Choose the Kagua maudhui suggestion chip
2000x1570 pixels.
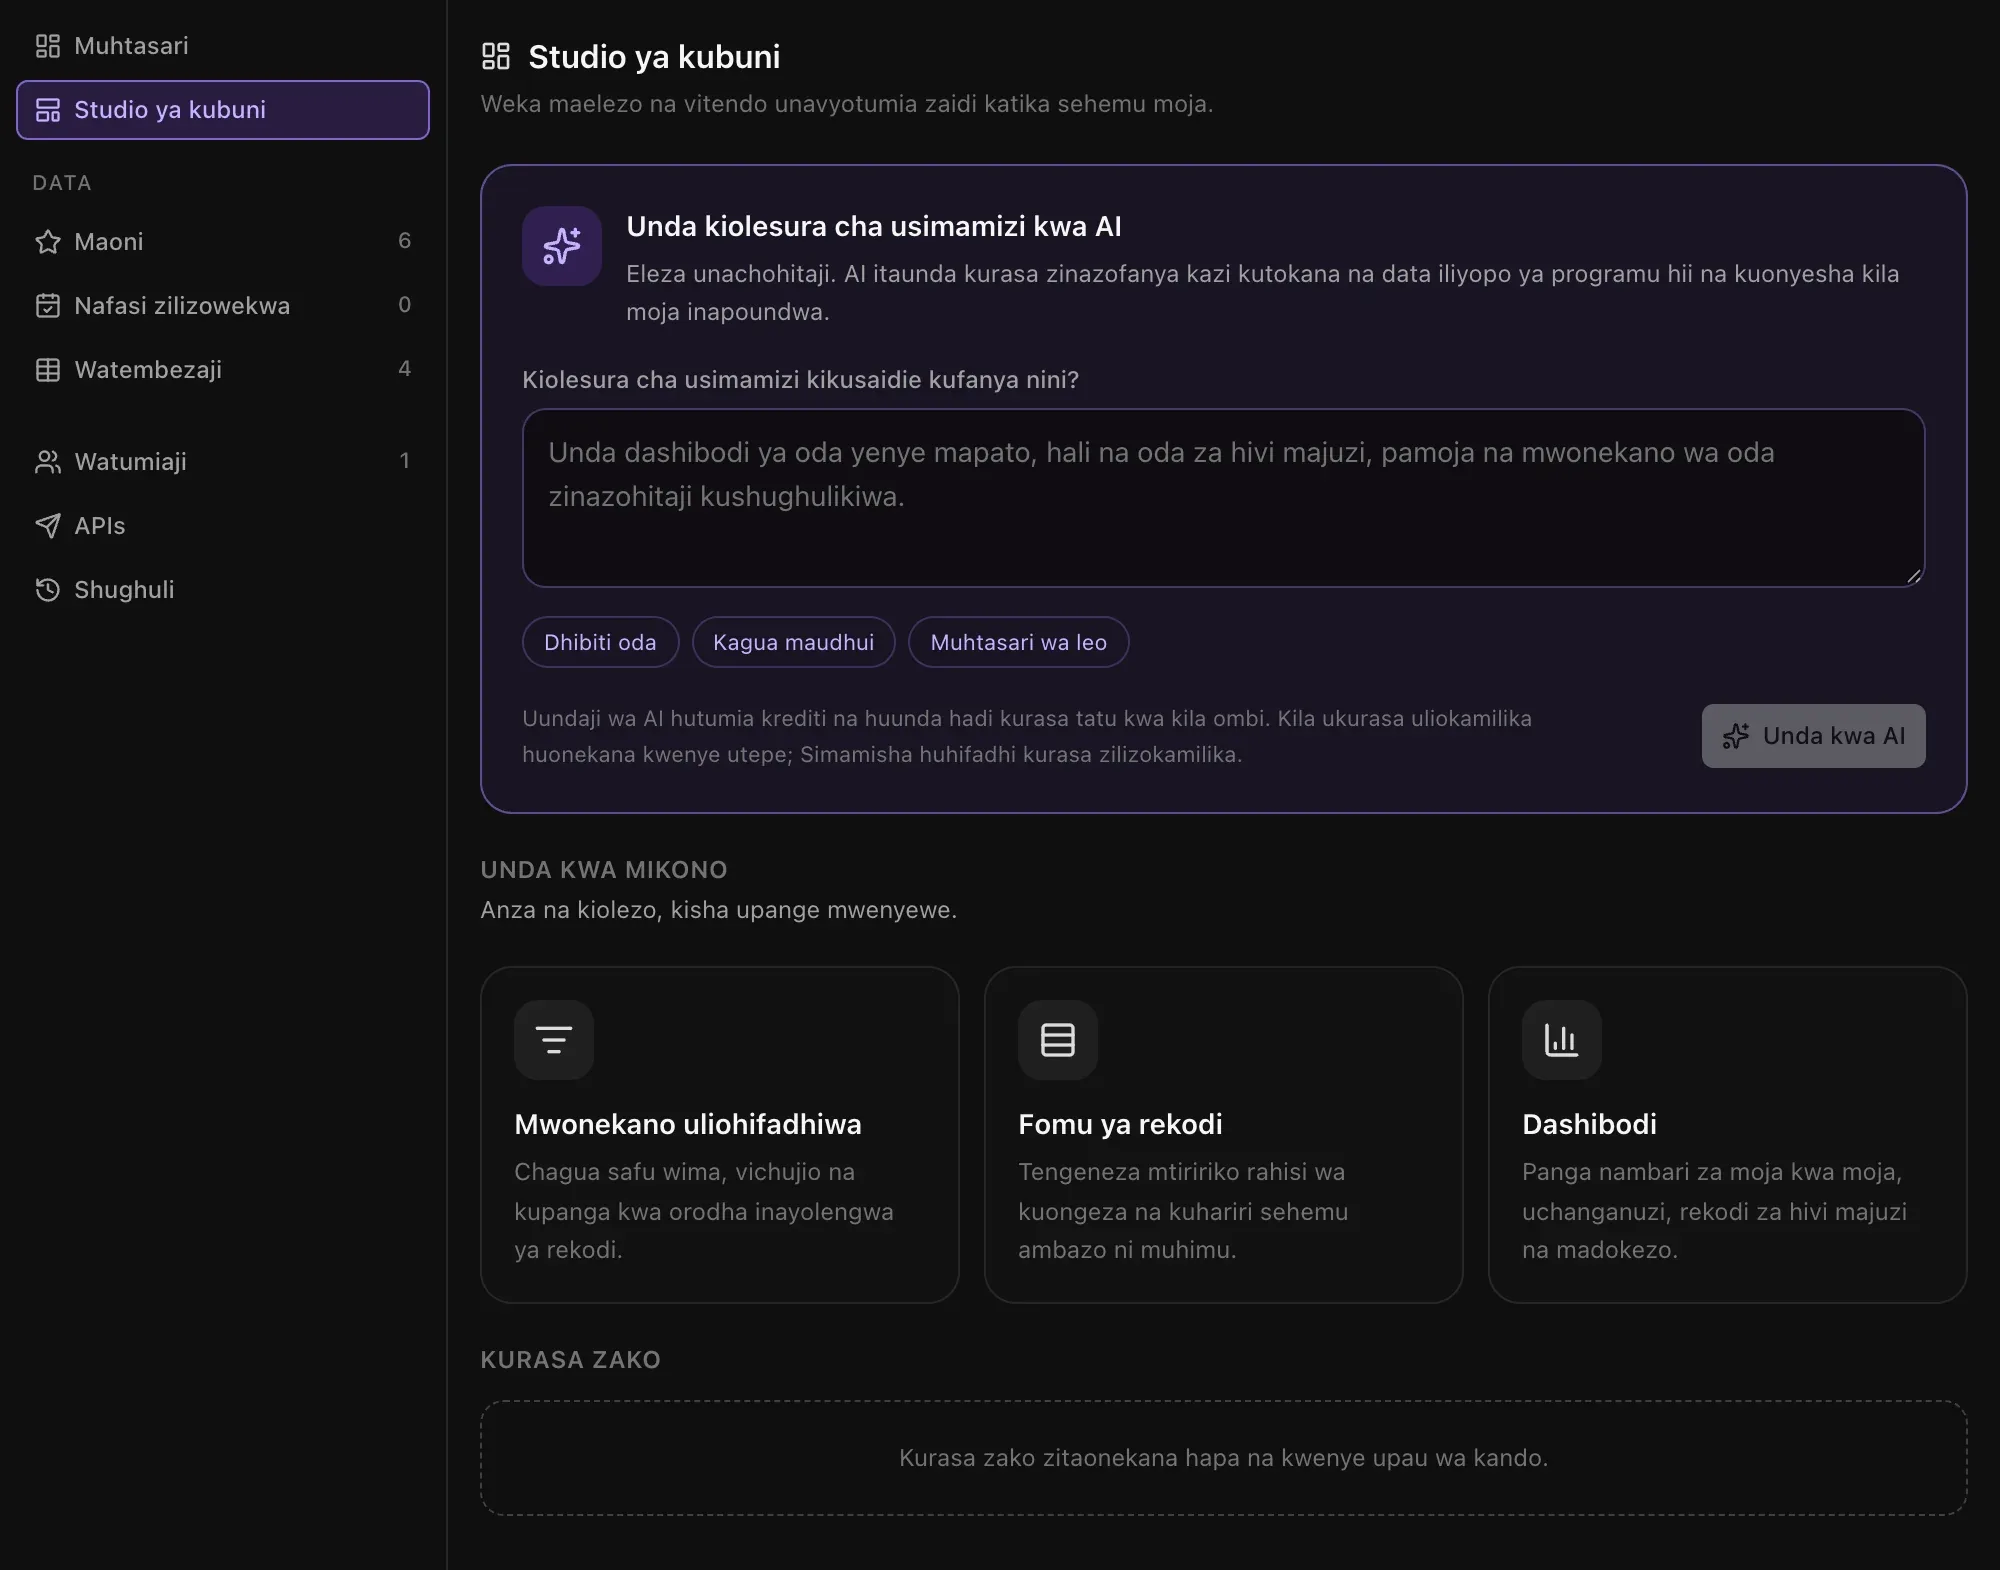pyautogui.click(x=793, y=642)
